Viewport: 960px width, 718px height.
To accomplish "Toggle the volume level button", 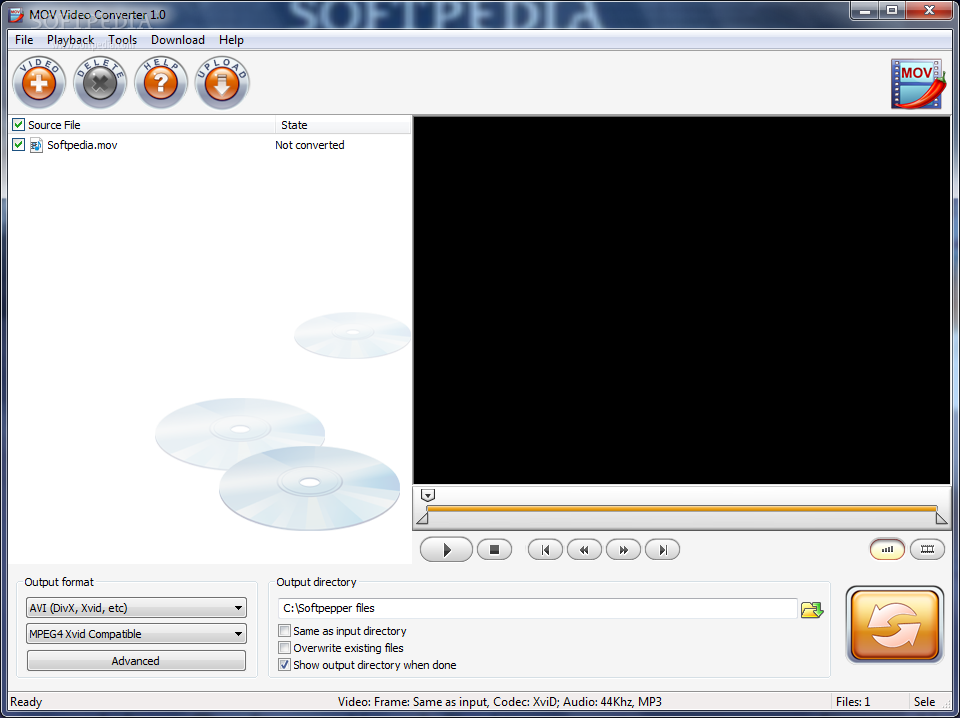I will [x=887, y=549].
